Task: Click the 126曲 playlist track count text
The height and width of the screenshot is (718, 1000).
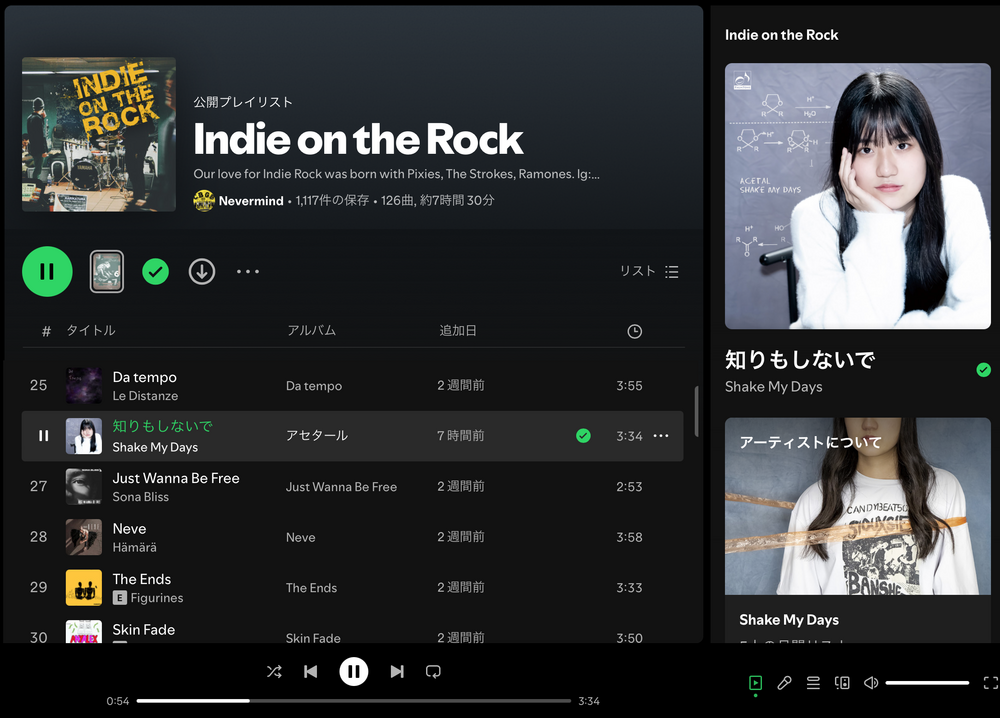Action: 397,200
